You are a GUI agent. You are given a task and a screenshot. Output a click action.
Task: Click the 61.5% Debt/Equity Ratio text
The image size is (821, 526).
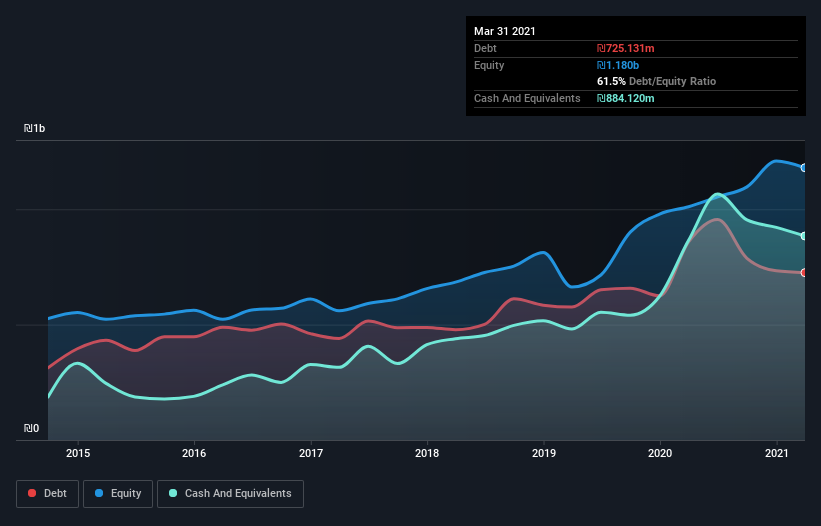point(657,81)
